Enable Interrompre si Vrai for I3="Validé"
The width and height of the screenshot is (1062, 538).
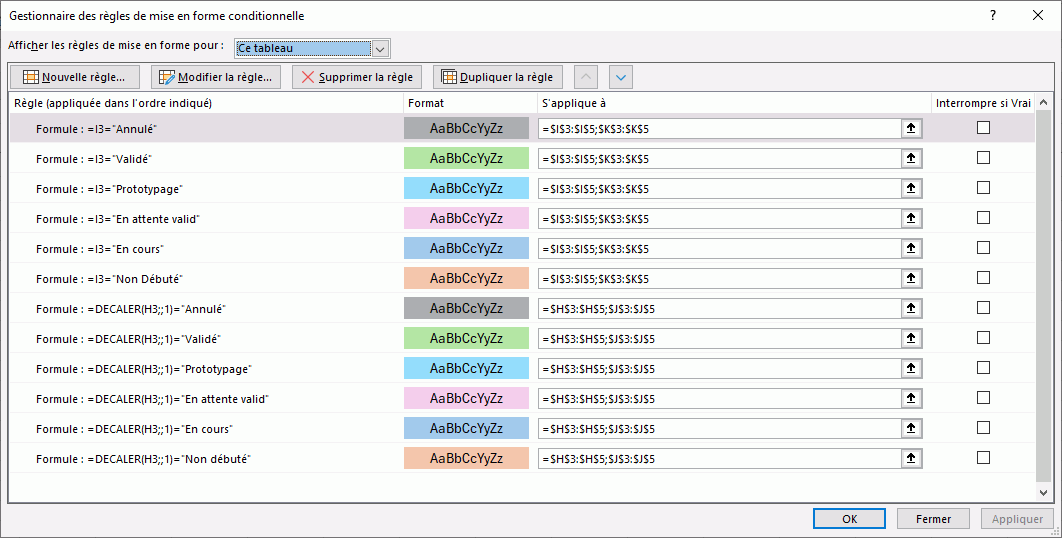pos(983,158)
